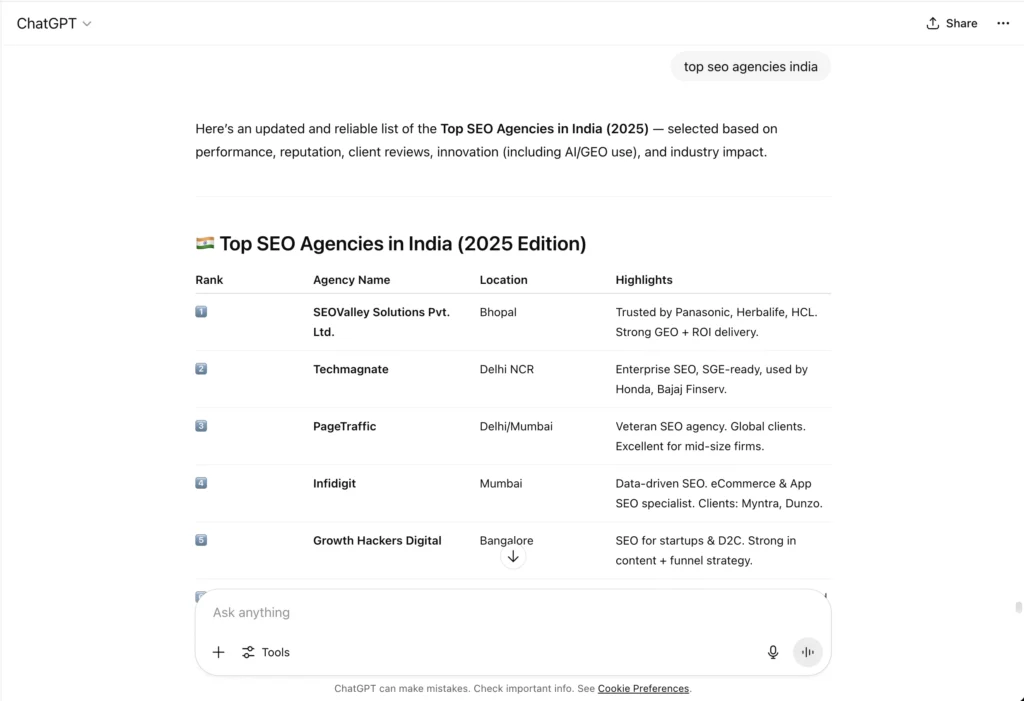Click the Agency Name column header
The image size is (1024, 701).
coord(351,280)
